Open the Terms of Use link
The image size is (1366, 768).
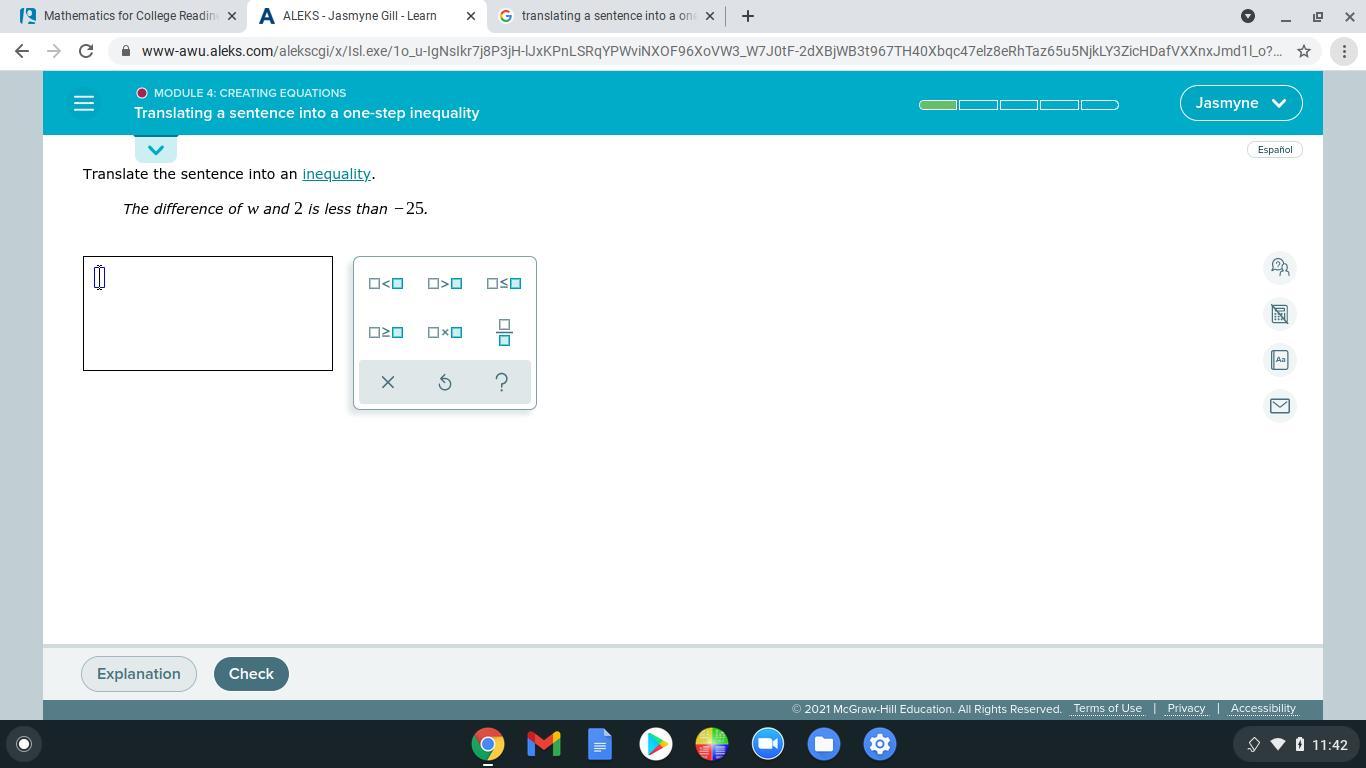[1107, 709]
